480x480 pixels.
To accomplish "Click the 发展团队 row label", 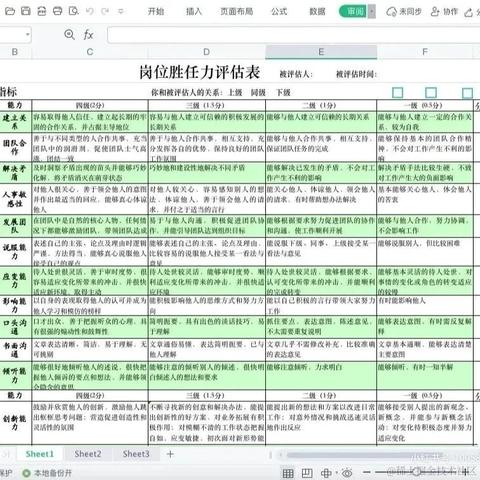I will (15, 226).
